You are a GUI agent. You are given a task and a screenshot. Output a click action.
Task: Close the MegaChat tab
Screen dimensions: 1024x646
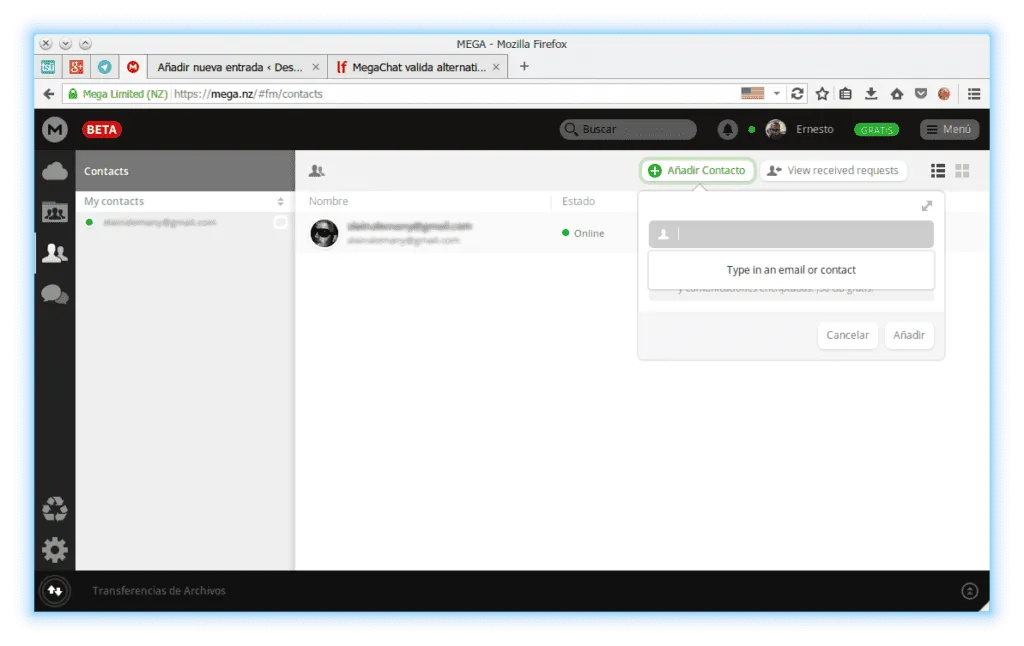[496, 67]
